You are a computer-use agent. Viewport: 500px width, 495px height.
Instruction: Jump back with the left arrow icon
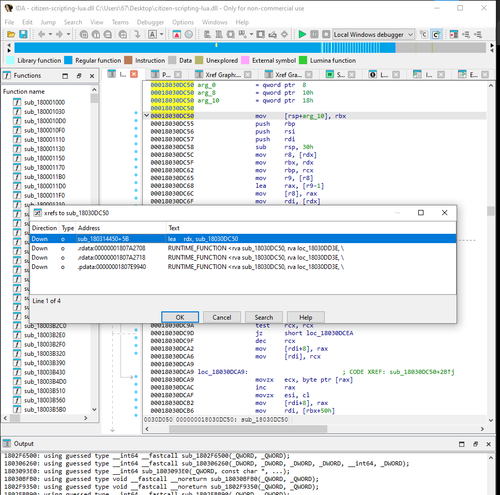pos(42,34)
